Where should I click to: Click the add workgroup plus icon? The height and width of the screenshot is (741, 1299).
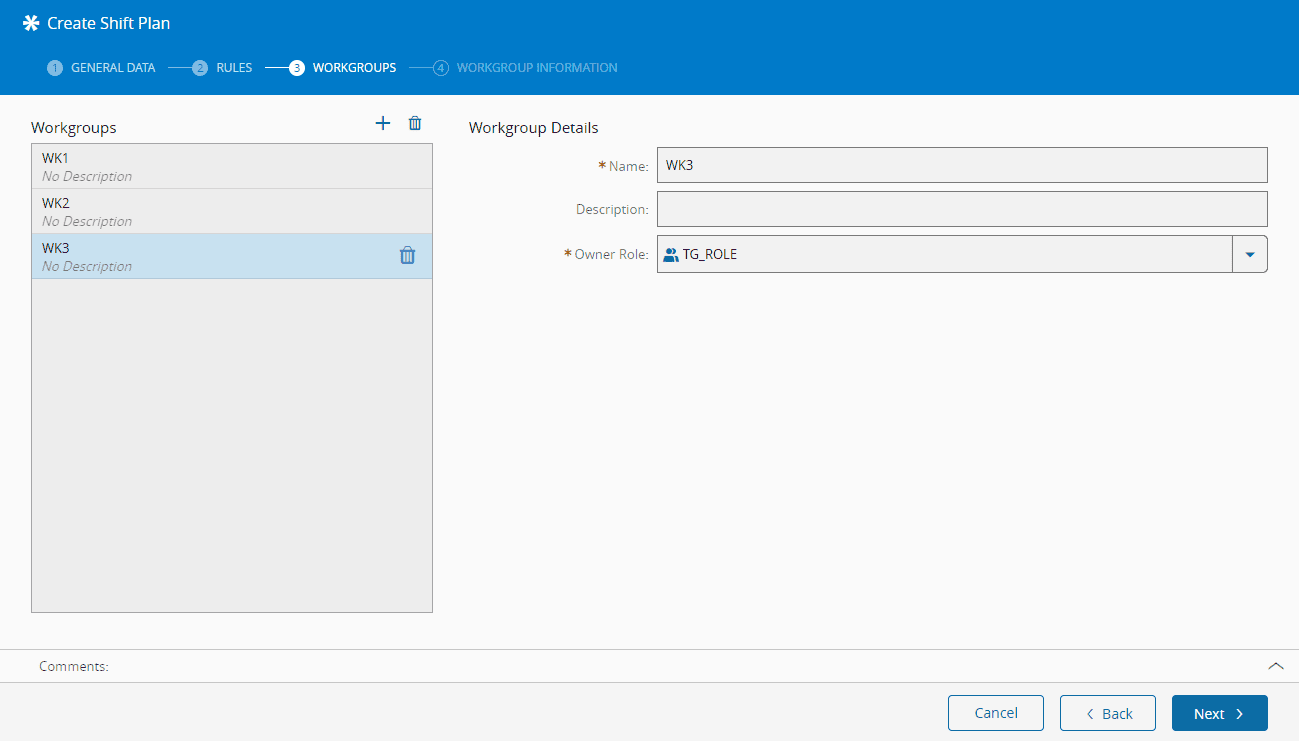coord(382,123)
